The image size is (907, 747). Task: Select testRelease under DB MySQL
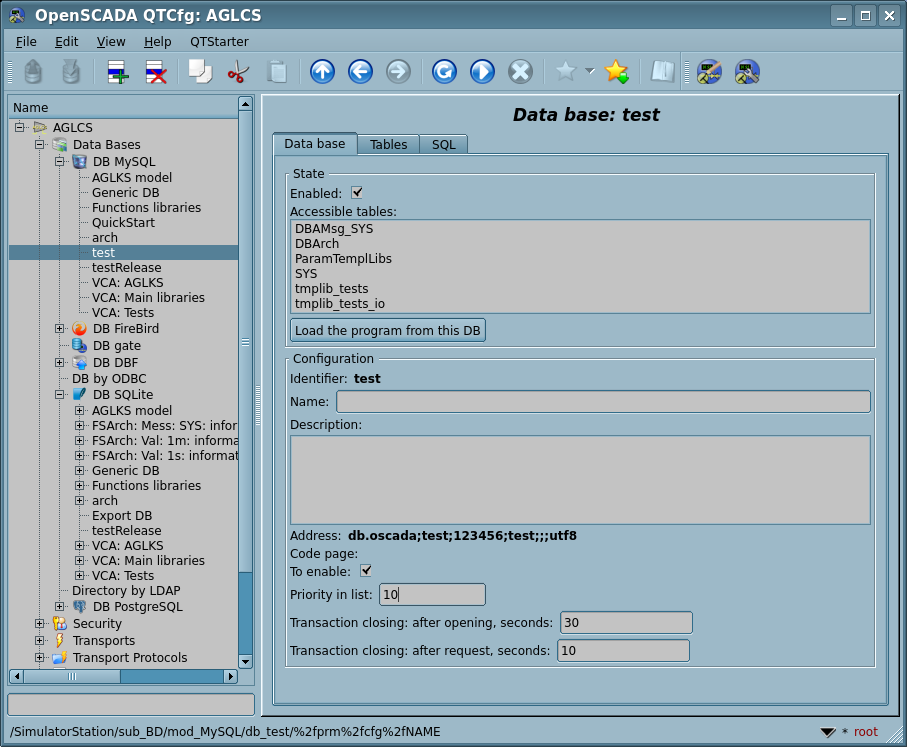click(x=126, y=268)
